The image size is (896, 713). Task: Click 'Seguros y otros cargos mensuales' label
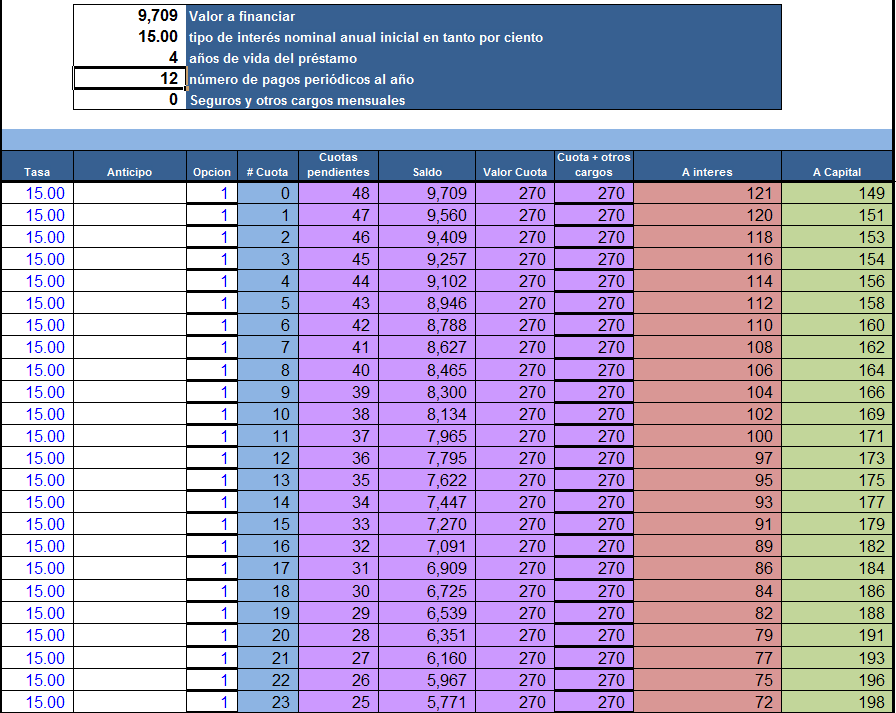click(297, 101)
